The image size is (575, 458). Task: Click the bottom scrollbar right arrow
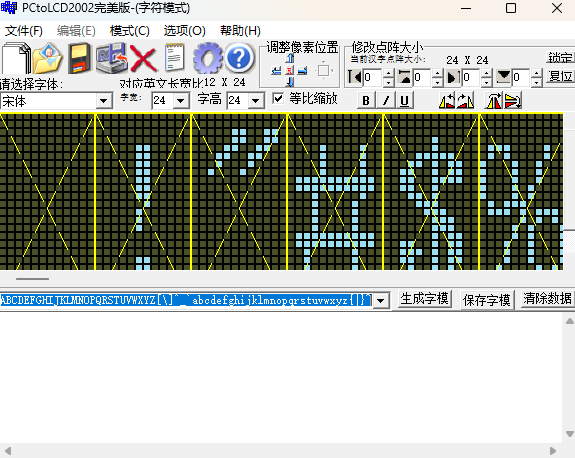point(553,451)
